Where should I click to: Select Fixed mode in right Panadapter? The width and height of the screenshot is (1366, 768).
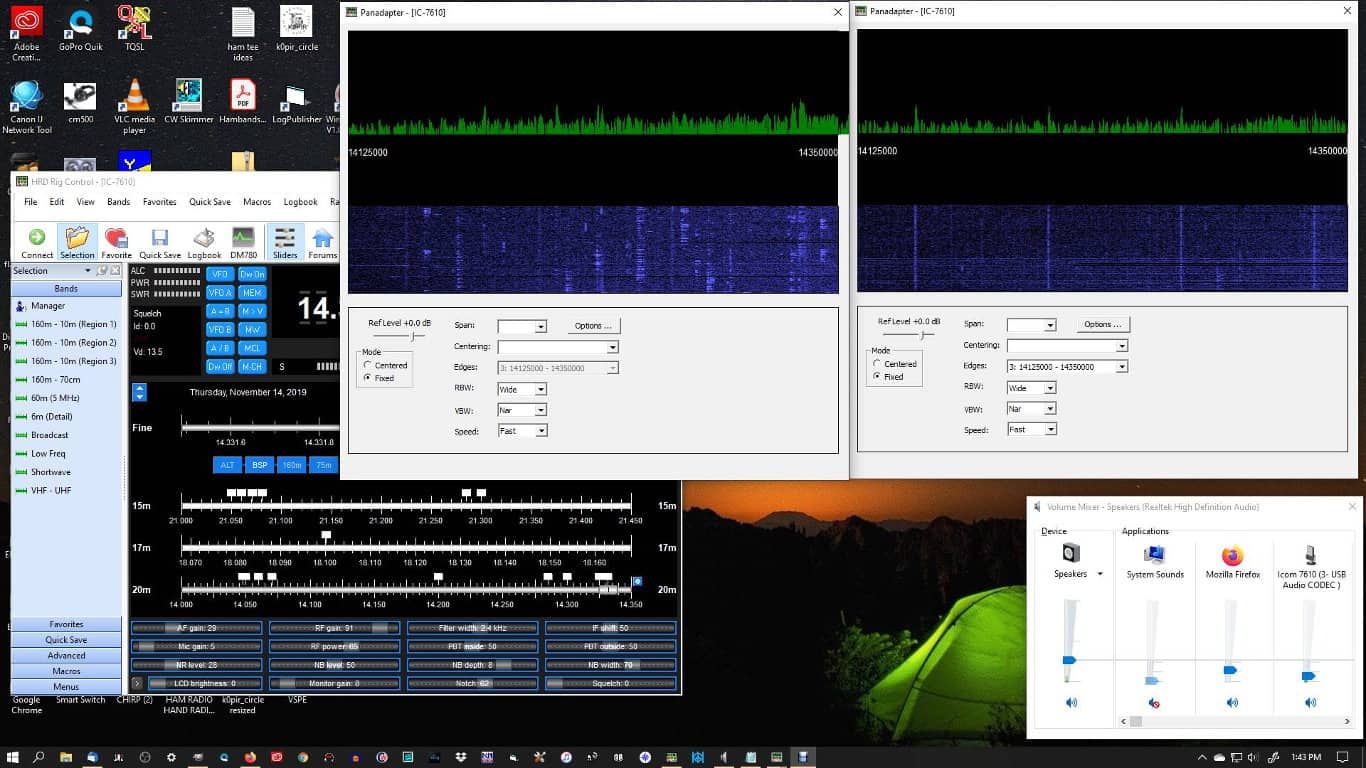click(888, 377)
